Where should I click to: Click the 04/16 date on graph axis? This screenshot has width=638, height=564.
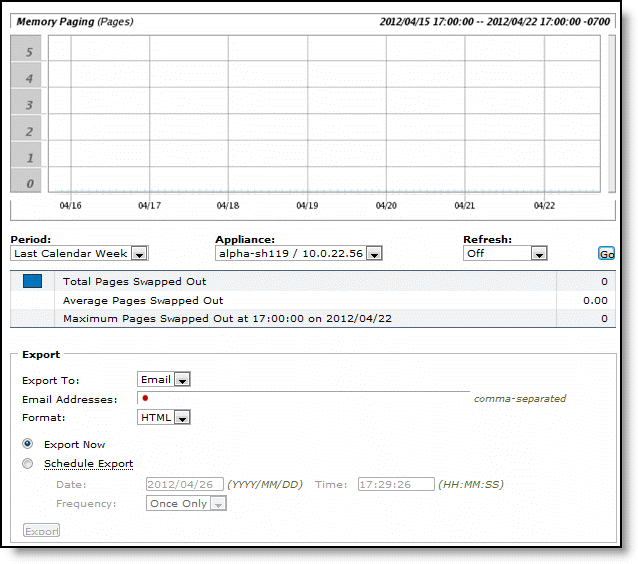click(70, 206)
